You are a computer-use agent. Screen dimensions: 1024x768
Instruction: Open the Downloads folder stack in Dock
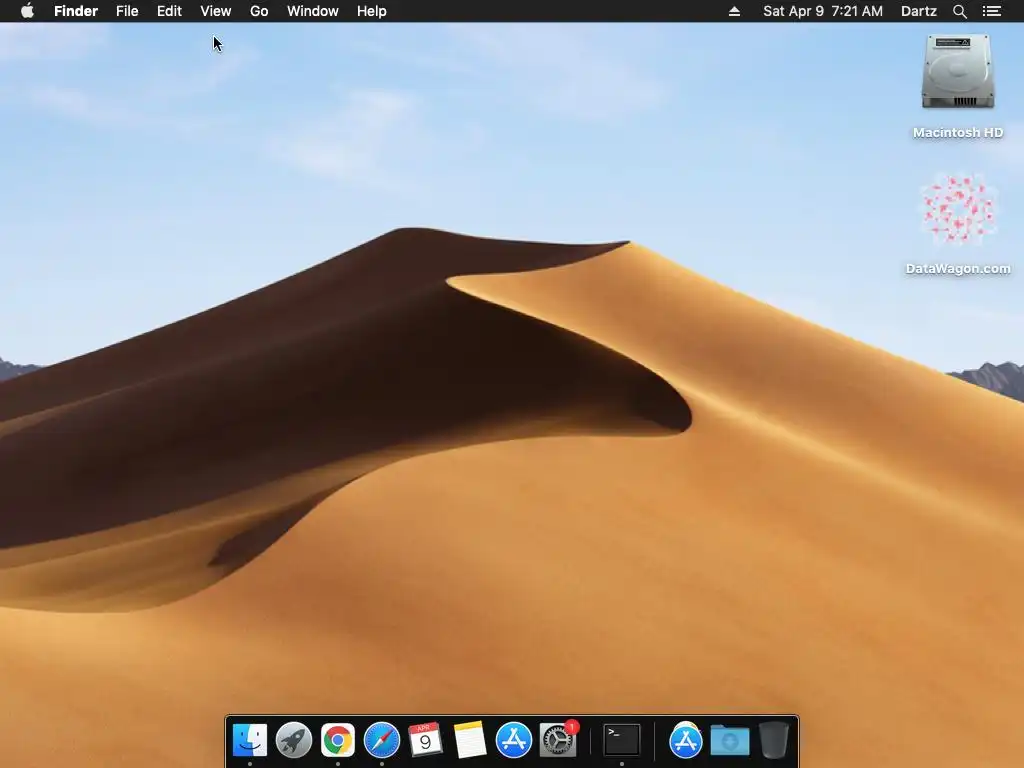click(729, 740)
